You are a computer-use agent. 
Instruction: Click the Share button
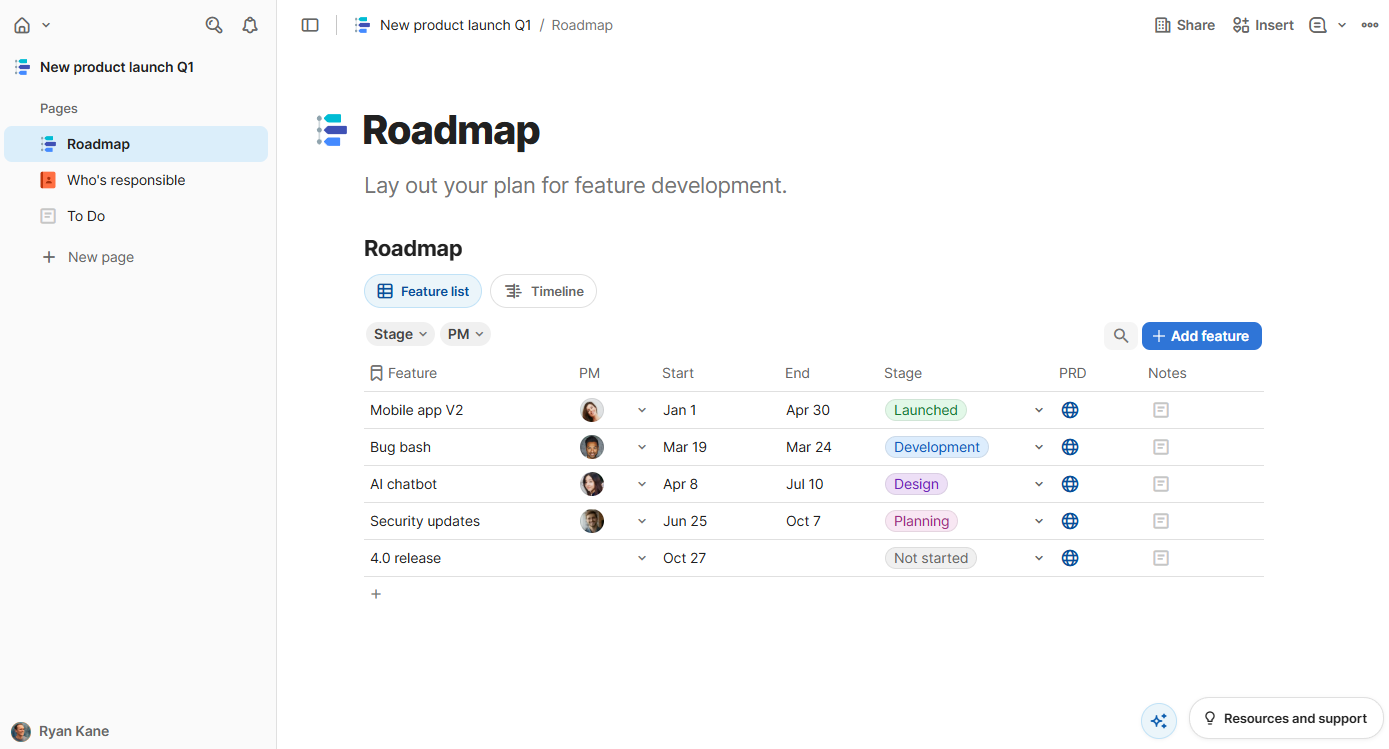point(1184,24)
